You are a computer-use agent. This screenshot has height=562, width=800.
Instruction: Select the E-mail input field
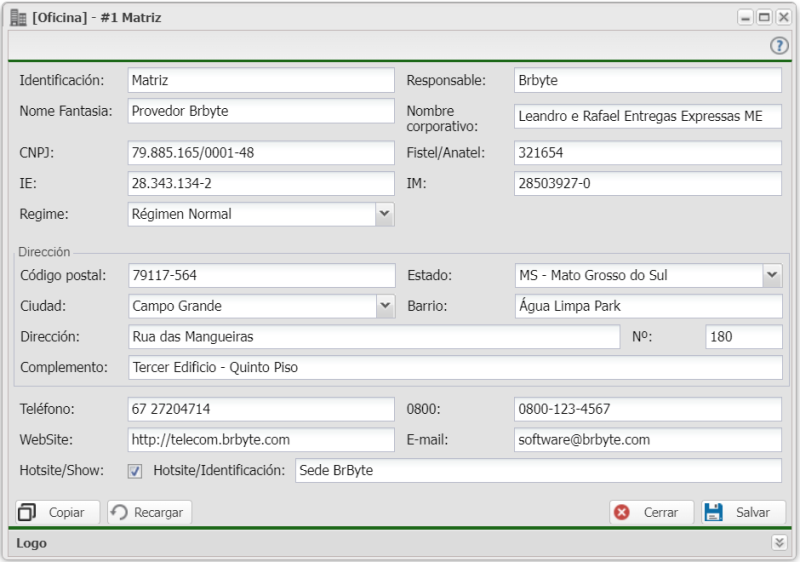point(647,439)
